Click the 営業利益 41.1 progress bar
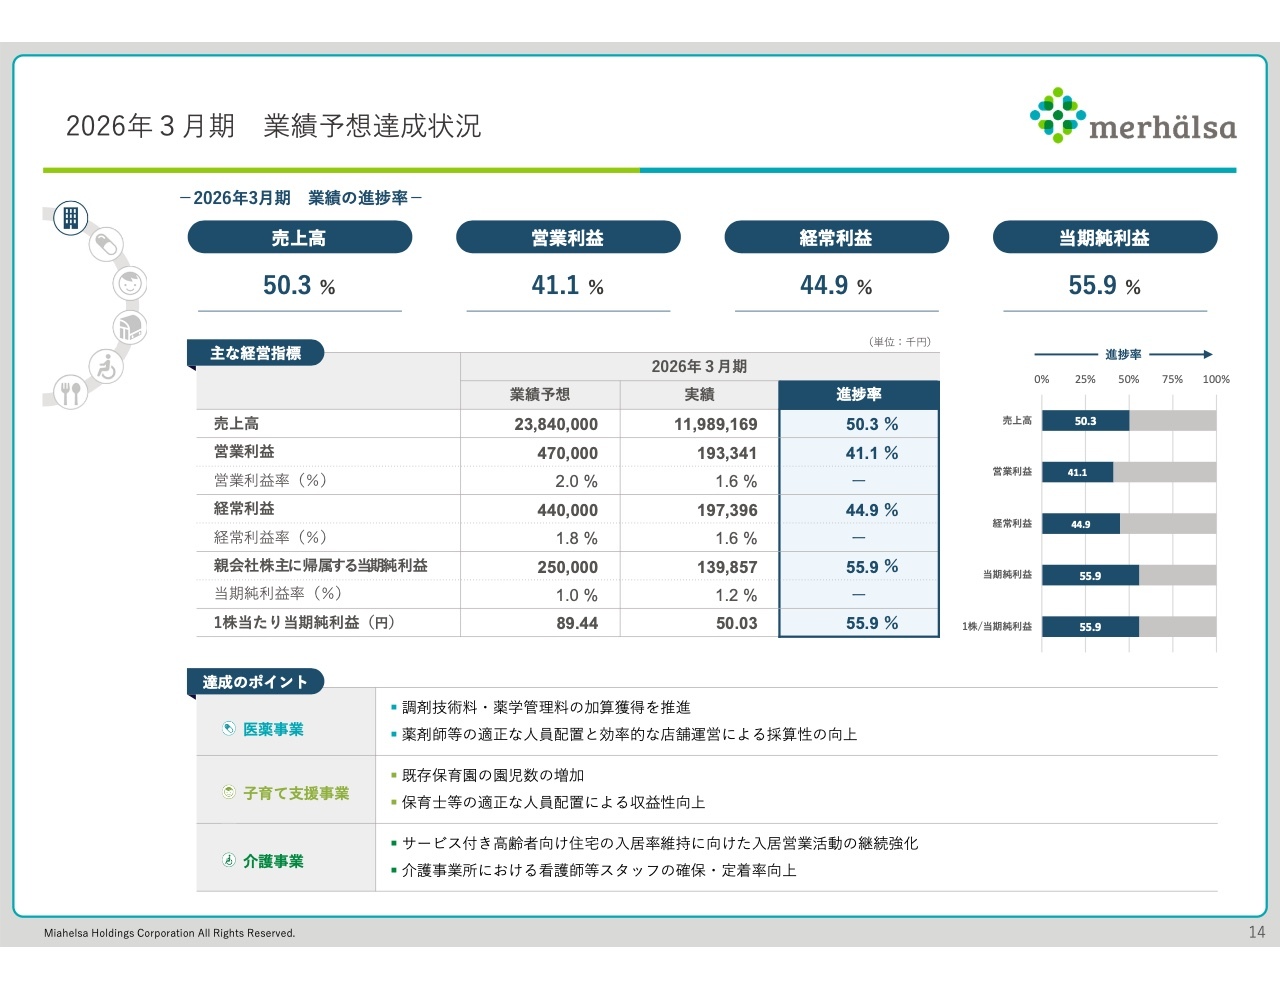The height and width of the screenshot is (989, 1280). [1077, 472]
